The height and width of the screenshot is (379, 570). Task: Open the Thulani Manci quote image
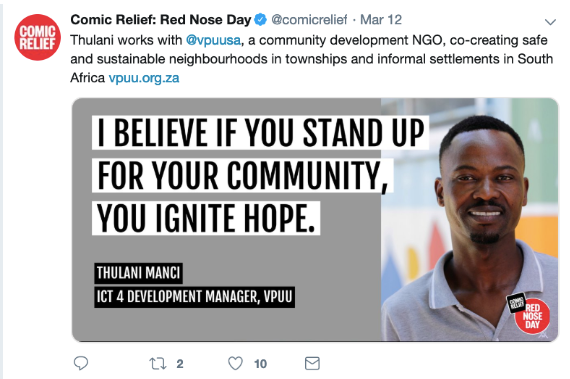[x=315, y=220]
